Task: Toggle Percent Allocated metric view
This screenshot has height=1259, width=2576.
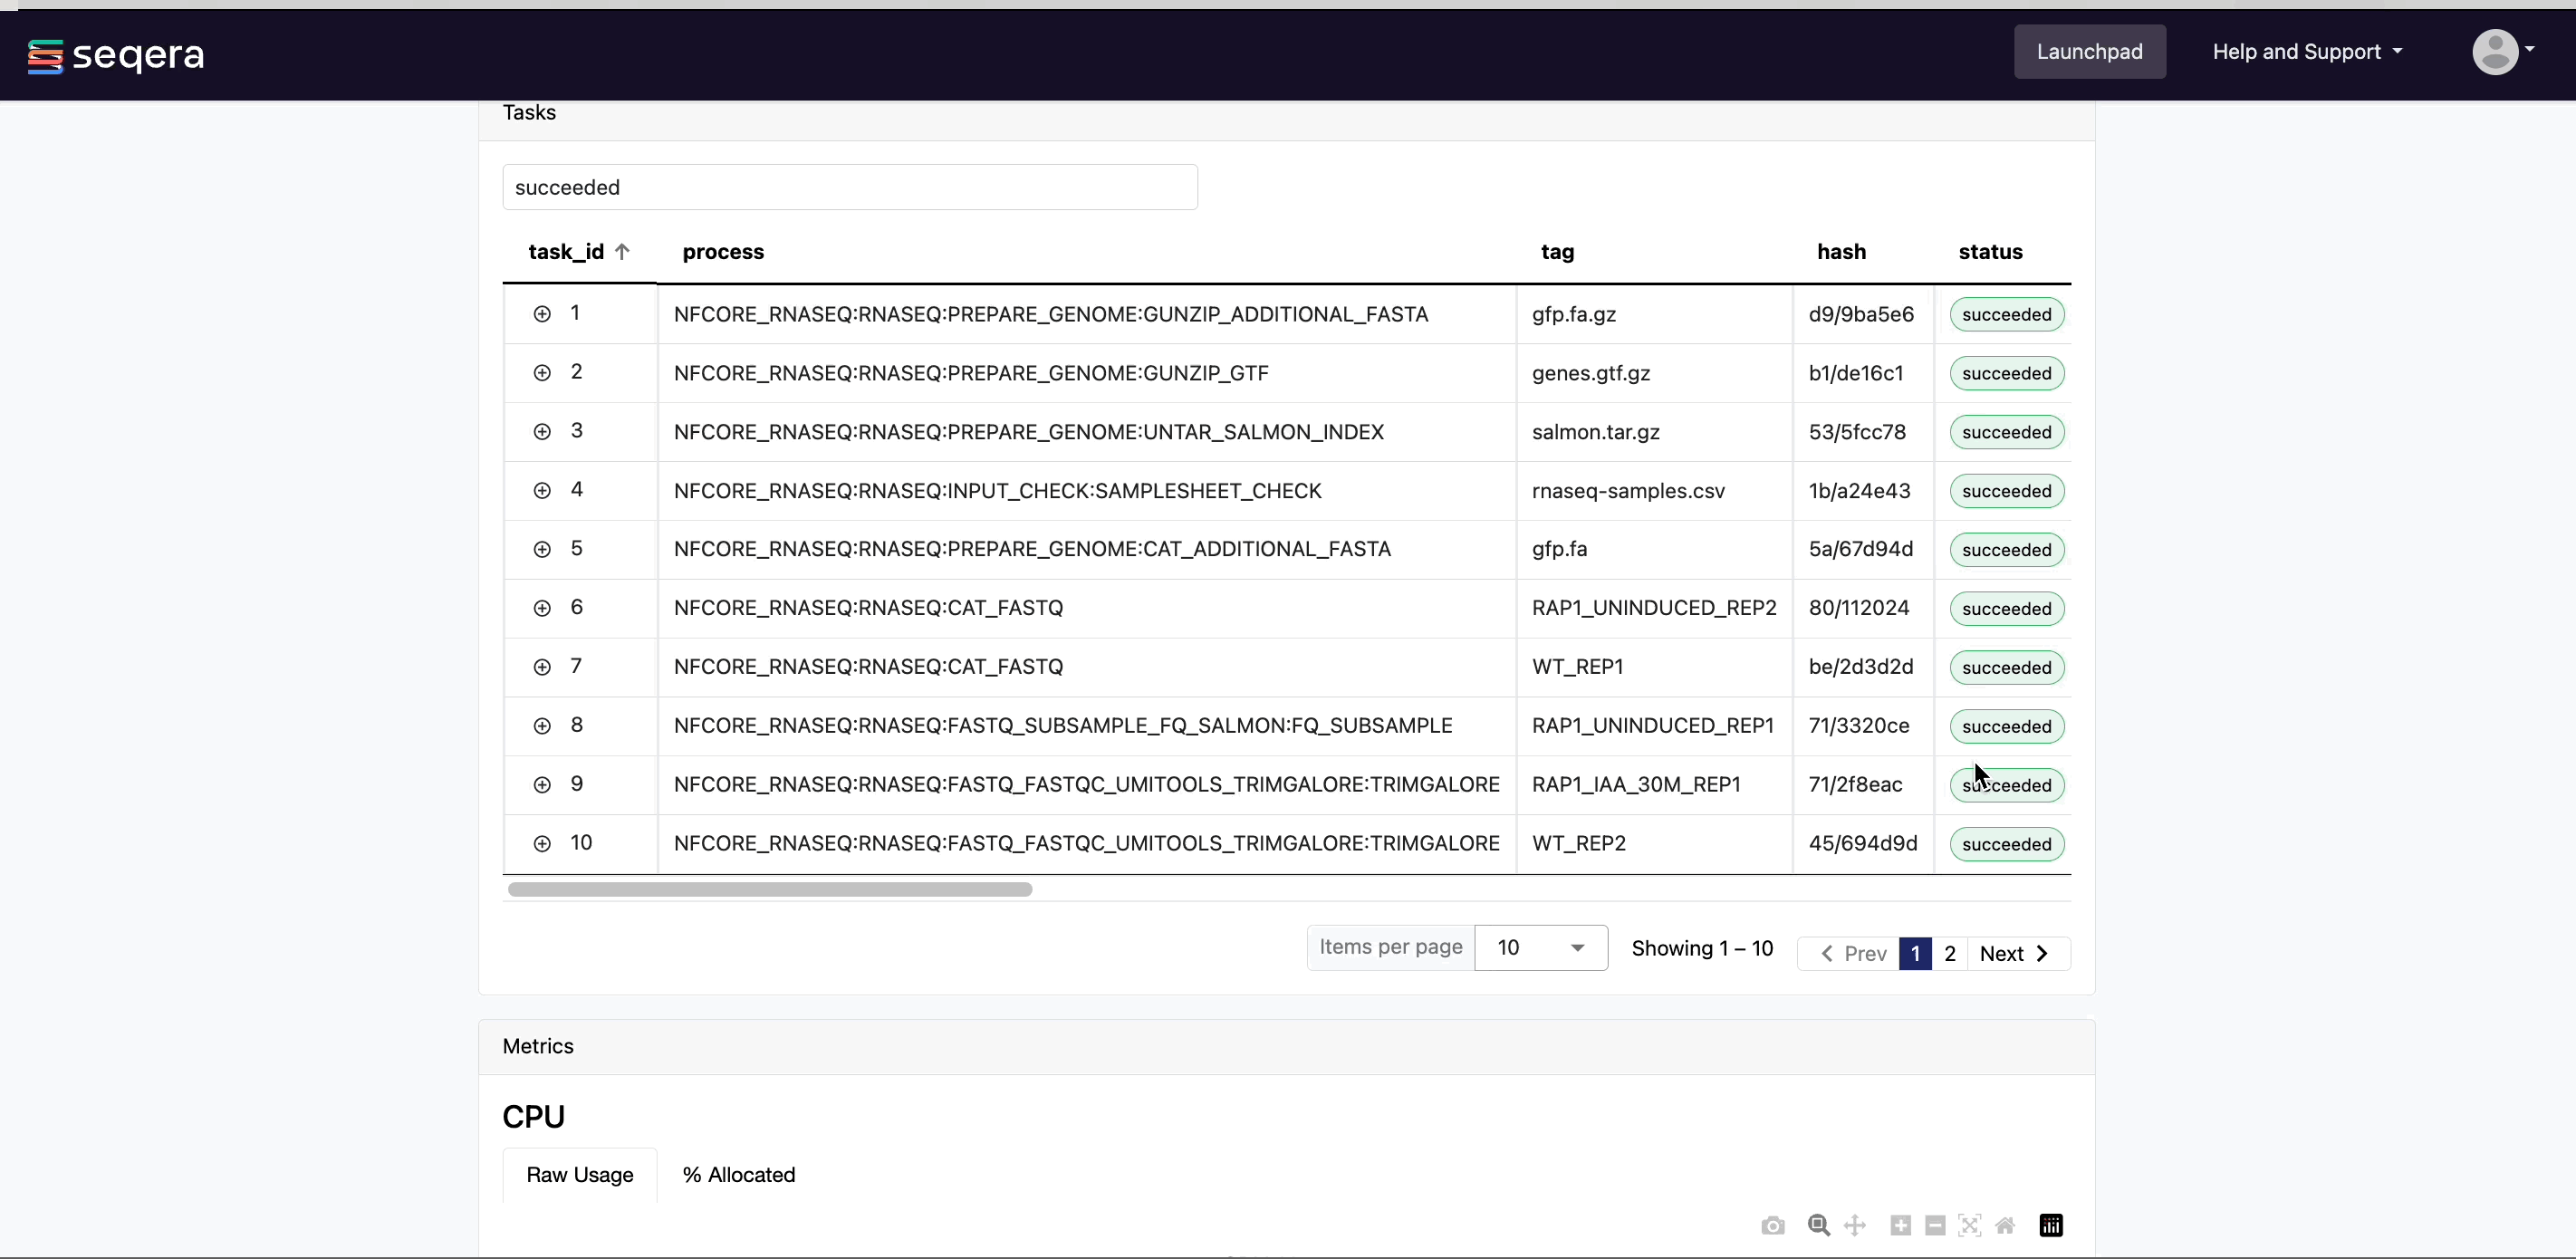Action: click(x=737, y=1174)
